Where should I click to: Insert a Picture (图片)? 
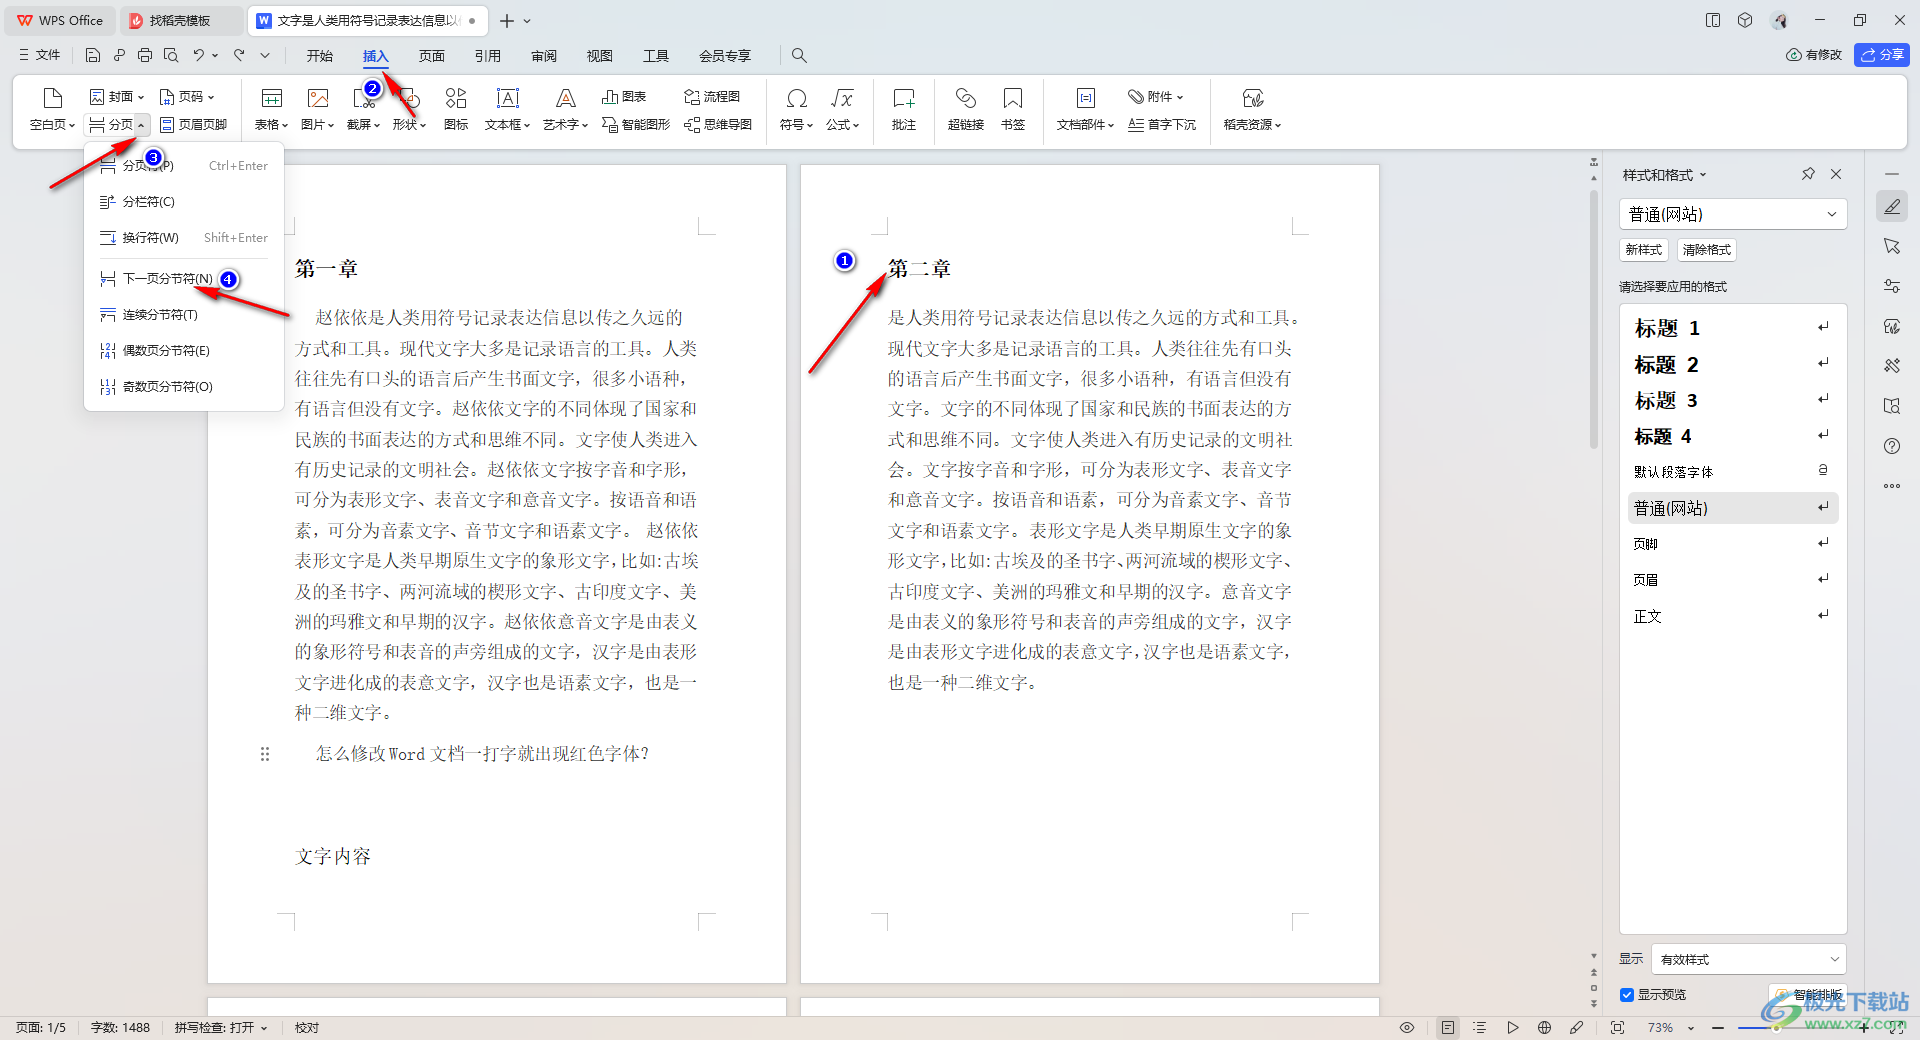(x=317, y=109)
